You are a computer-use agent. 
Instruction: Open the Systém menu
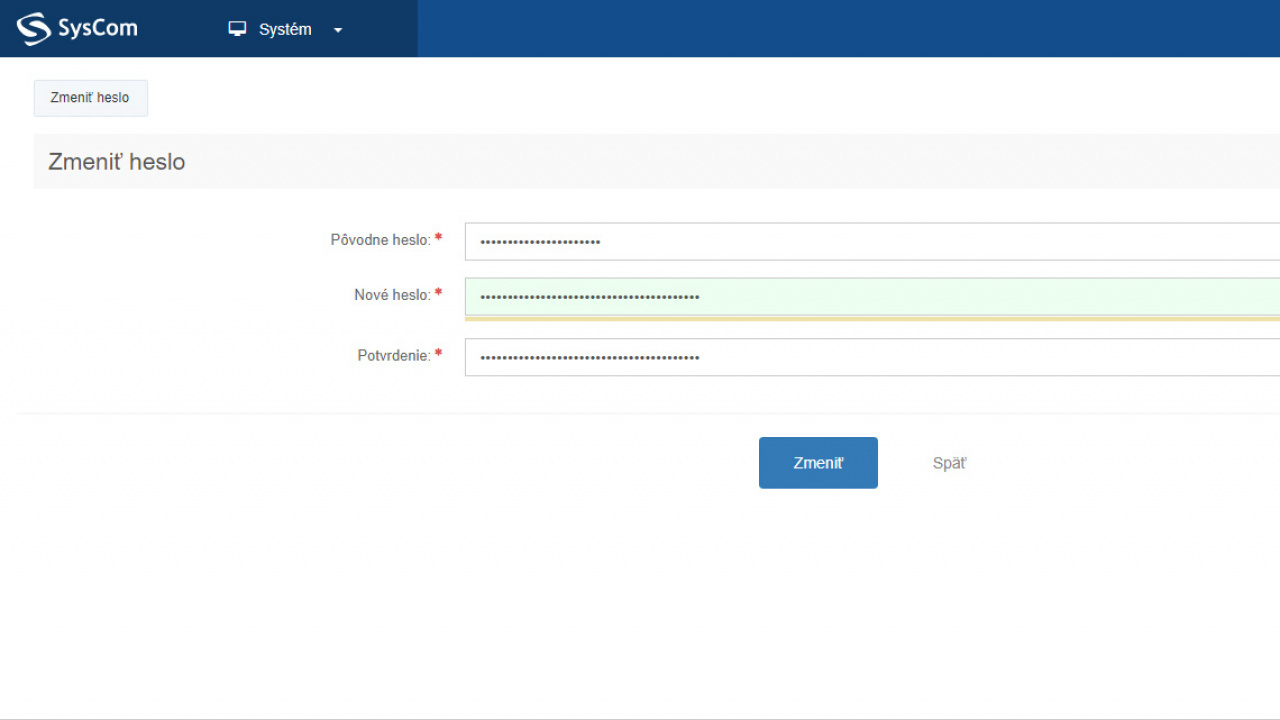pyautogui.click(x=285, y=30)
